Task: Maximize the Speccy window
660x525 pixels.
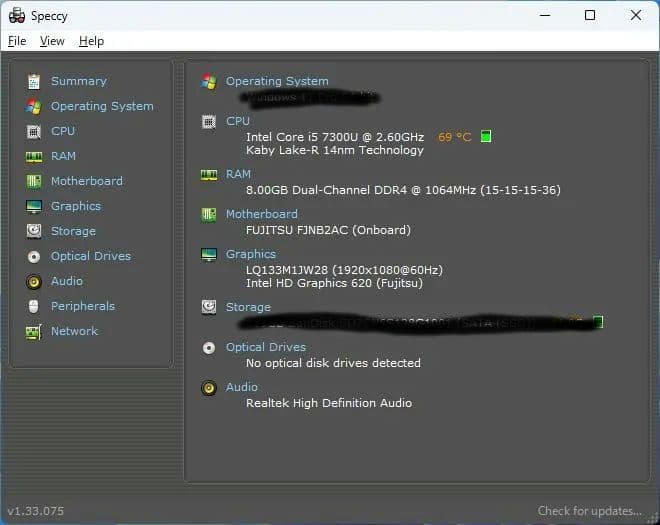Action: point(590,15)
